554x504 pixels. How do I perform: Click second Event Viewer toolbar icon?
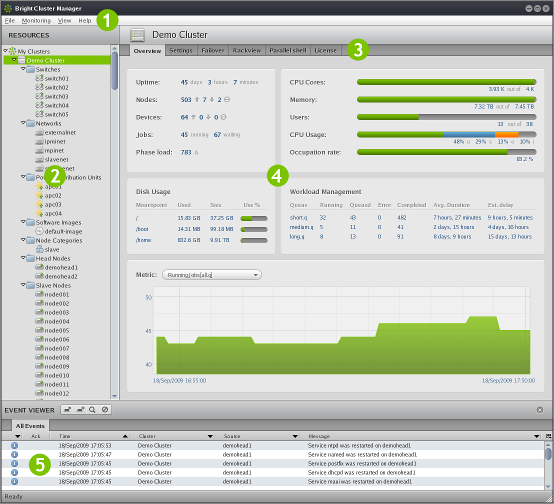point(80,410)
